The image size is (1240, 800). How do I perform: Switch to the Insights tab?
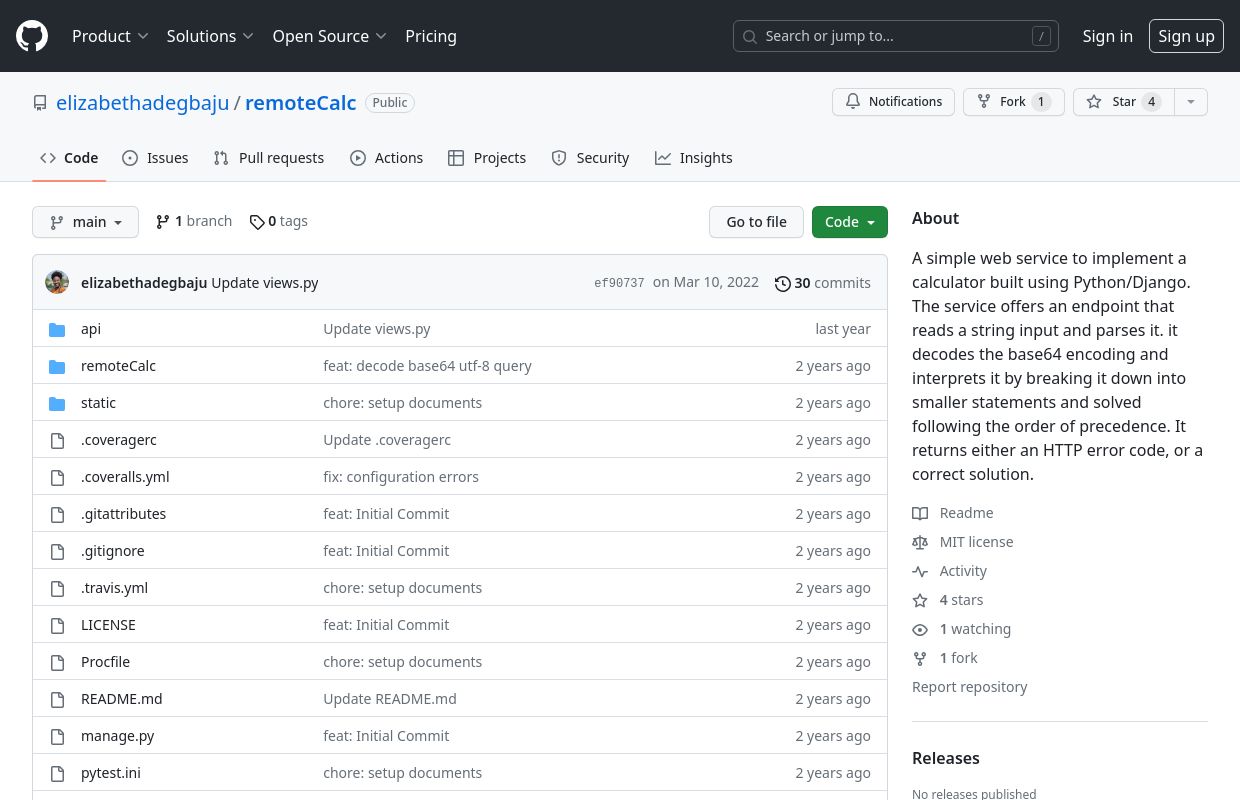[694, 158]
